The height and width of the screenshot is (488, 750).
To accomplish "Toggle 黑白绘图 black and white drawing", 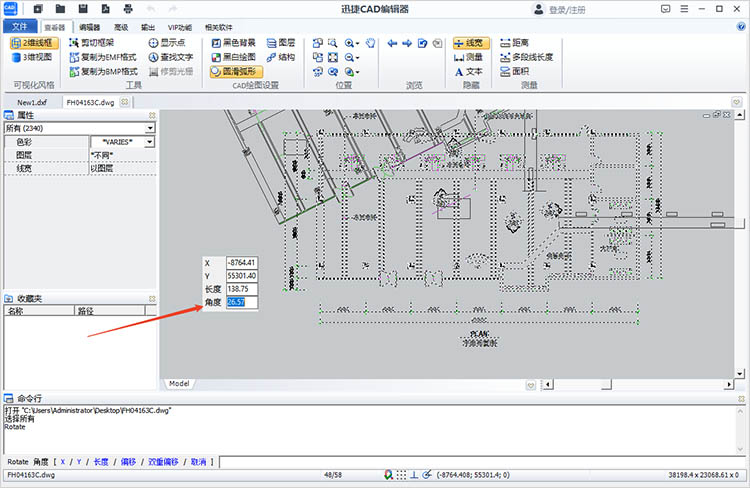I will coord(234,57).
